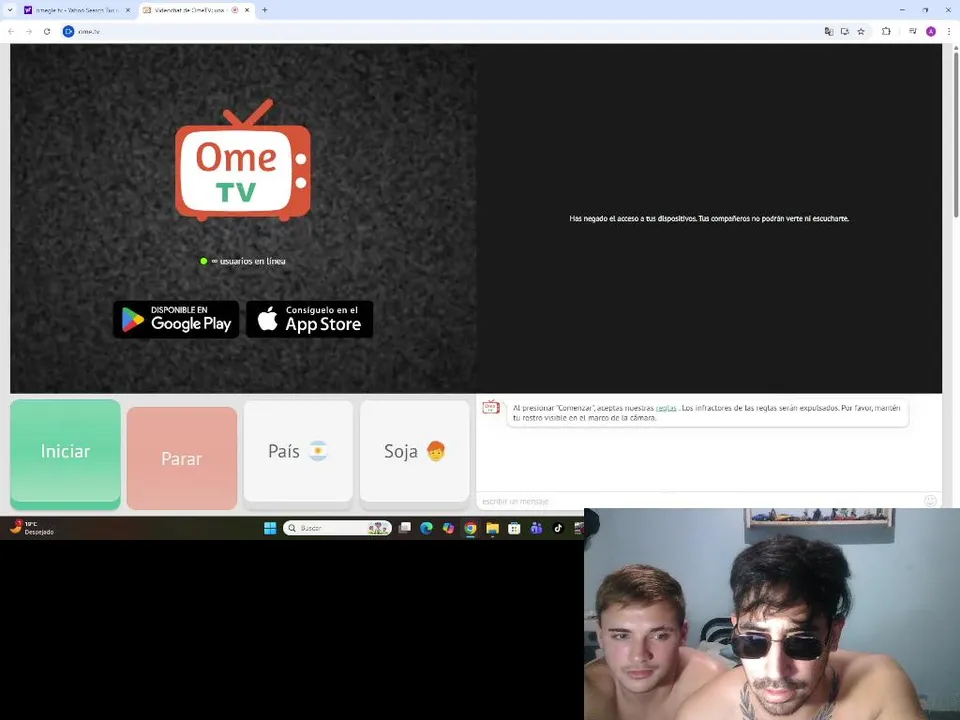
Task: Open the Windows Start menu
Action: pyautogui.click(x=270, y=528)
